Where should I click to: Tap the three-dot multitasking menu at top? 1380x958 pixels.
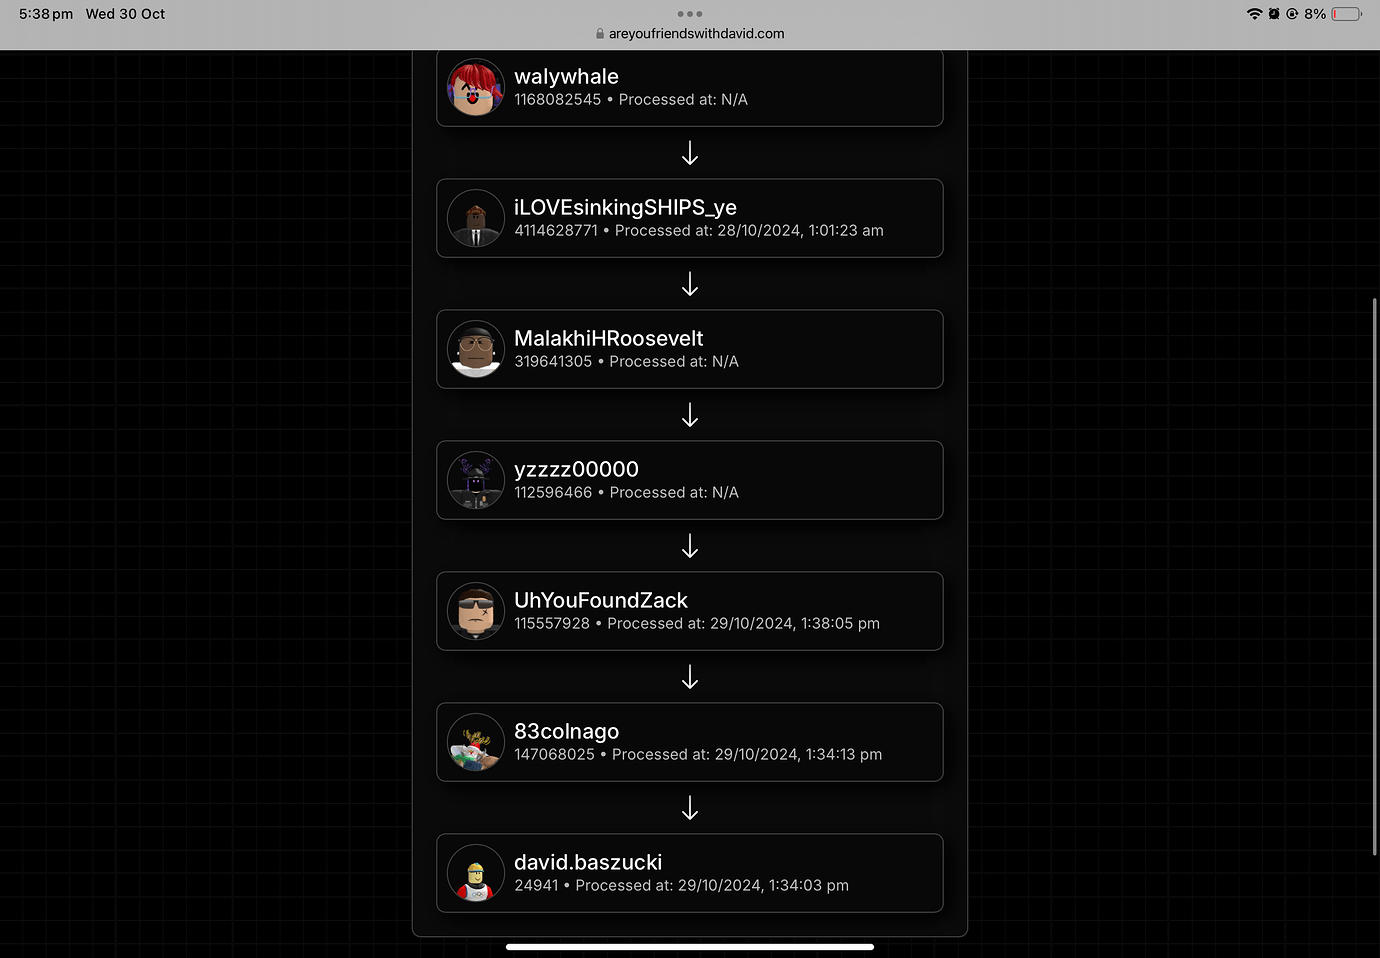point(690,14)
